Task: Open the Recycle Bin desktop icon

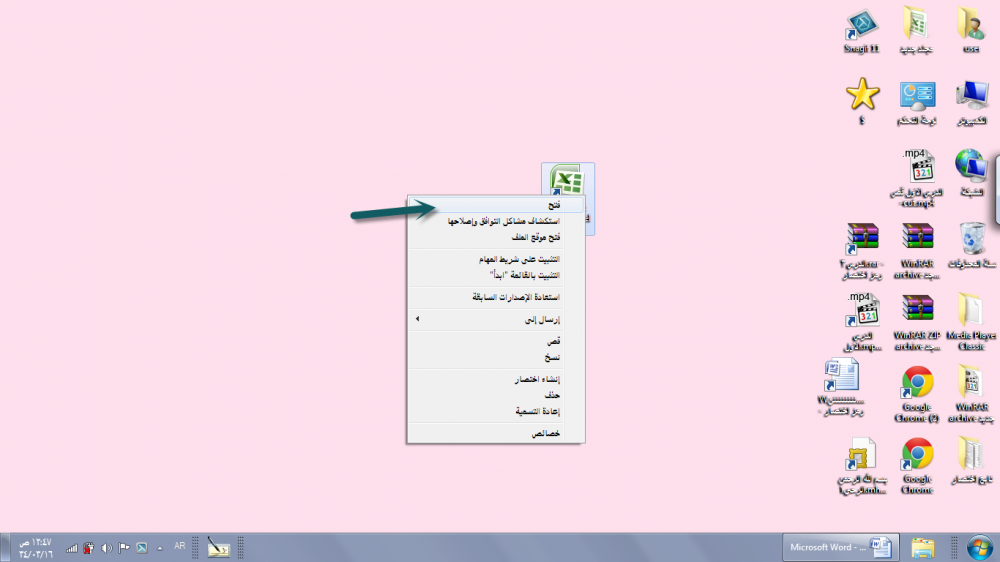Action: tap(971, 240)
